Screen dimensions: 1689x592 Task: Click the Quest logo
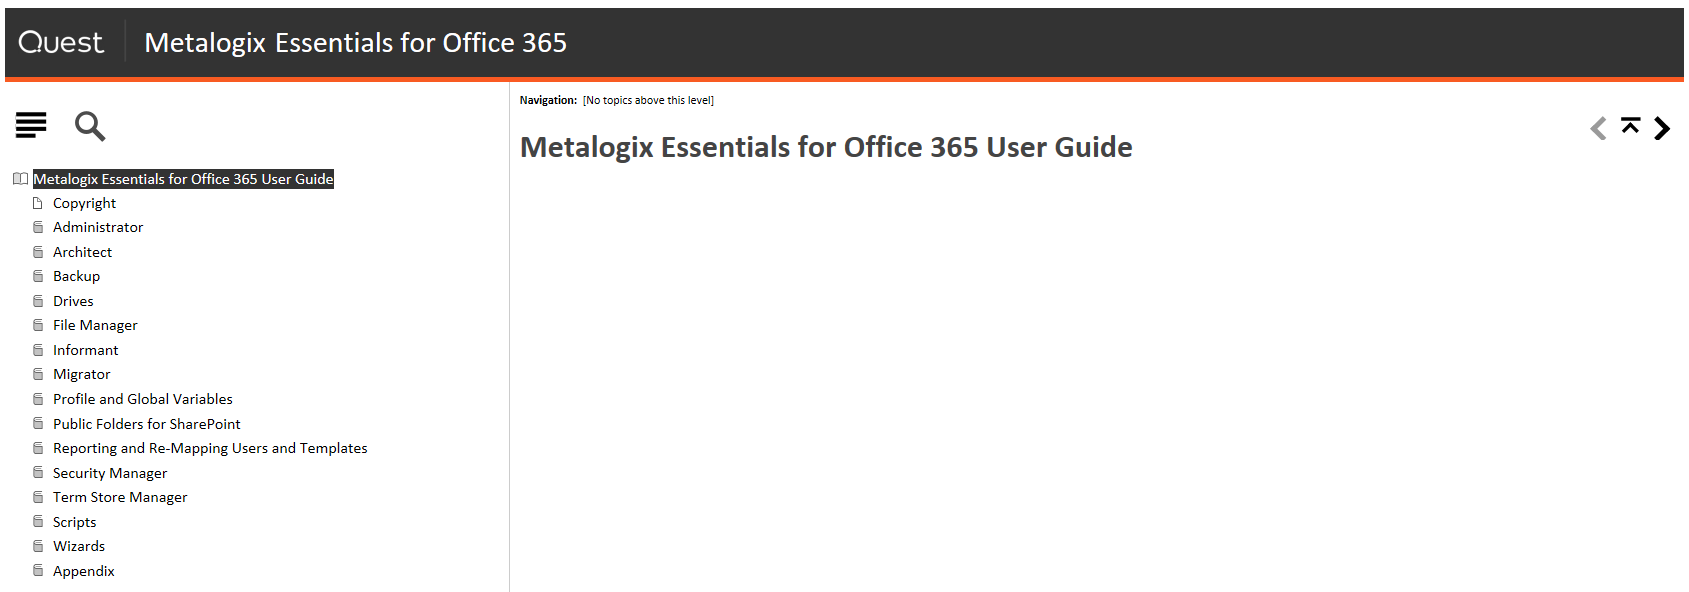click(x=61, y=42)
